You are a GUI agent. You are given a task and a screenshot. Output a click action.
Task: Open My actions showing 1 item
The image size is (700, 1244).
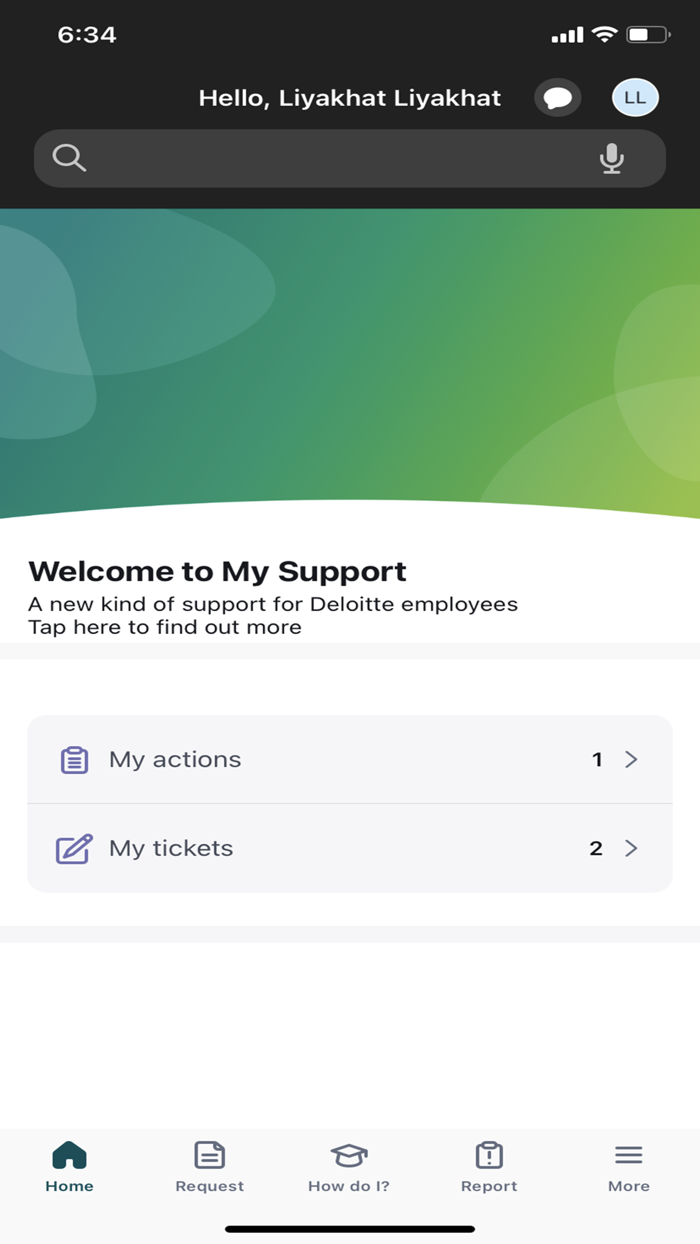coord(350,759)
